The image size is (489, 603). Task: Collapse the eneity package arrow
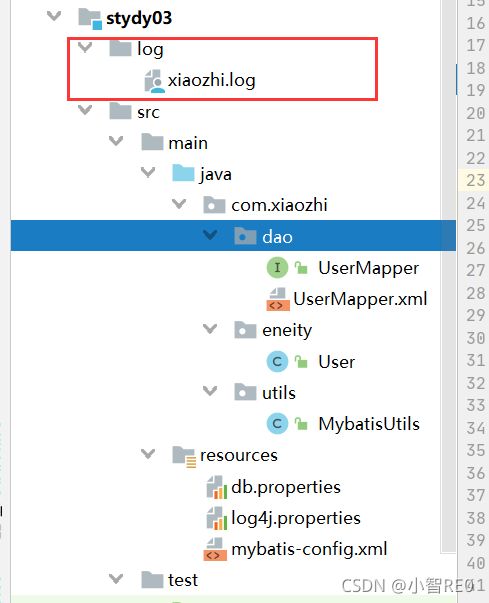tap(210, 329)
